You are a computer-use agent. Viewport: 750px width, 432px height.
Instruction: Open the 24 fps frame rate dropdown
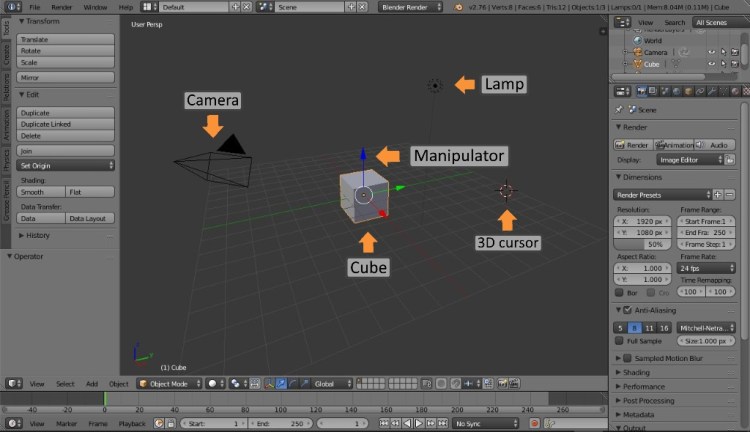(706, 268)
